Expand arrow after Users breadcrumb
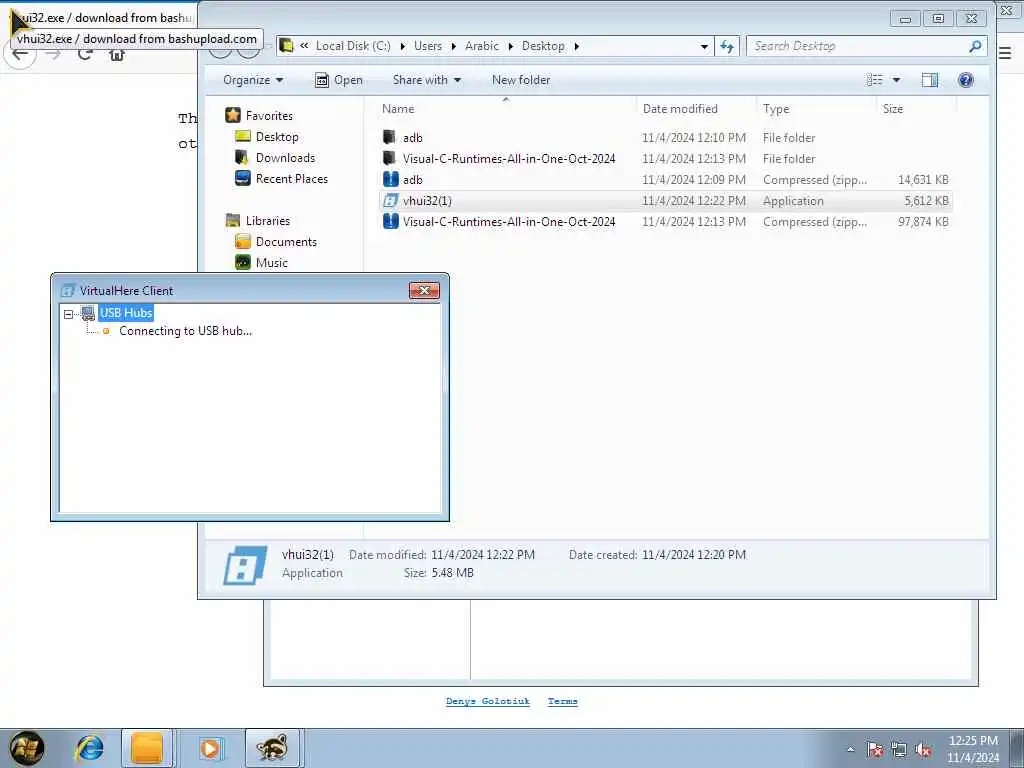Viewport: 1024px width, 768px height. click(x=453, y=46)
